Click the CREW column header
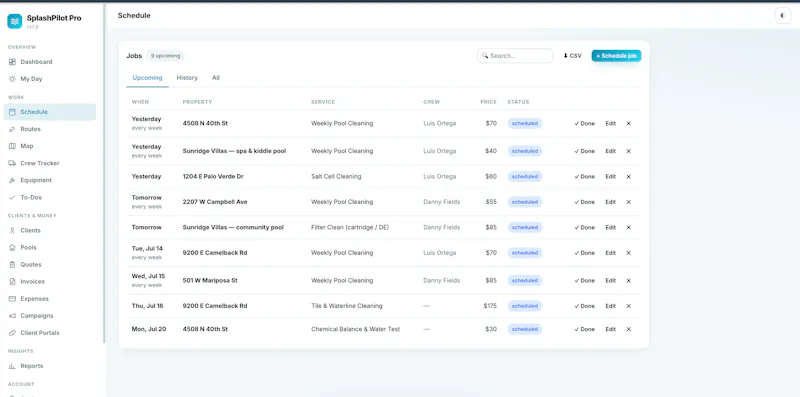800x397 pixels. [x=432, y=102]
